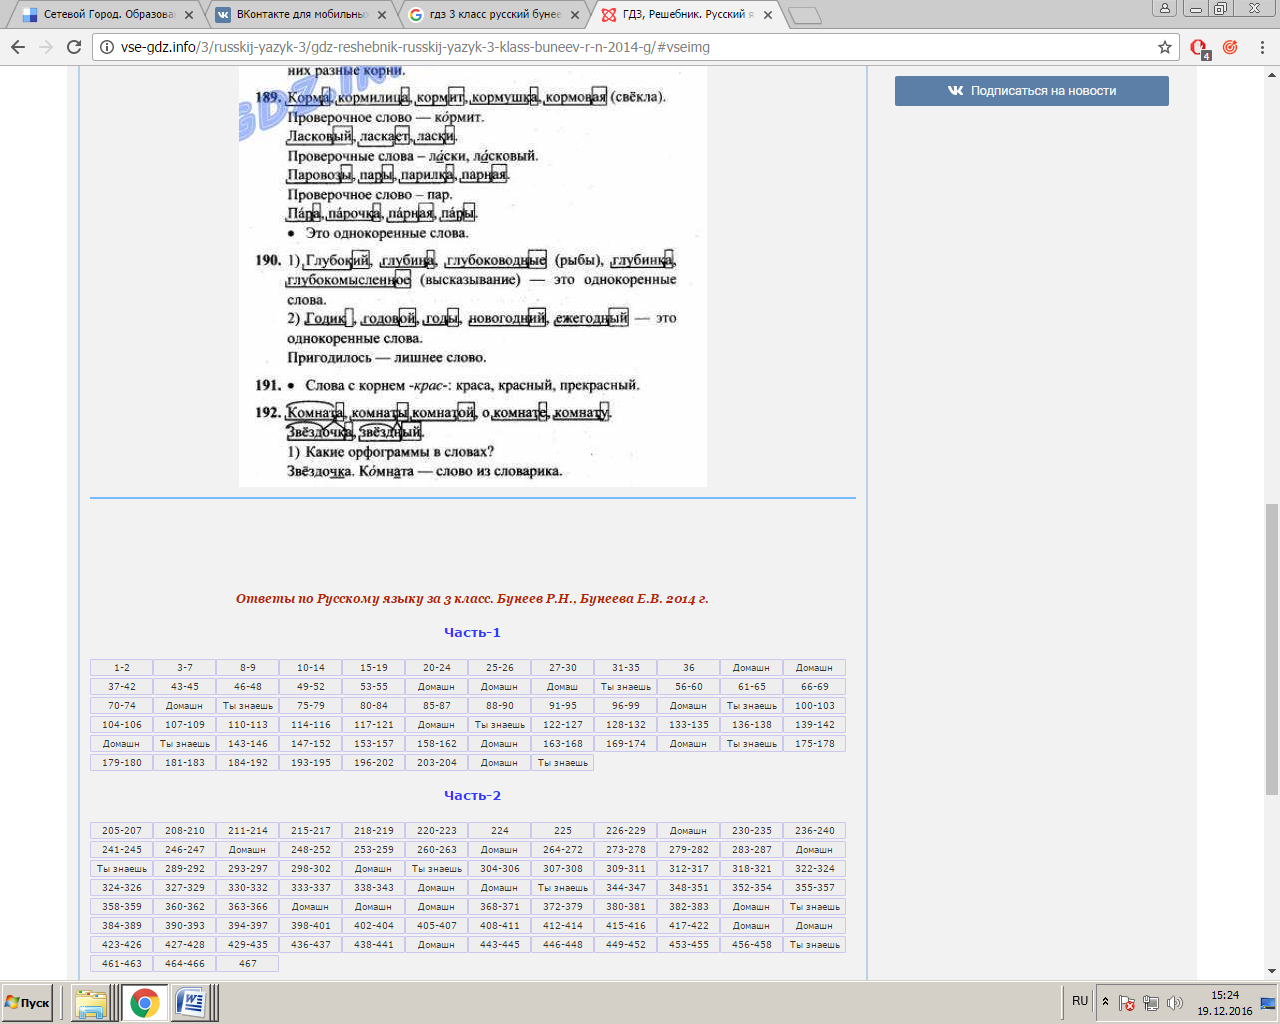Close the ГДЗ, Решебник tab

(x=766, y=15)
